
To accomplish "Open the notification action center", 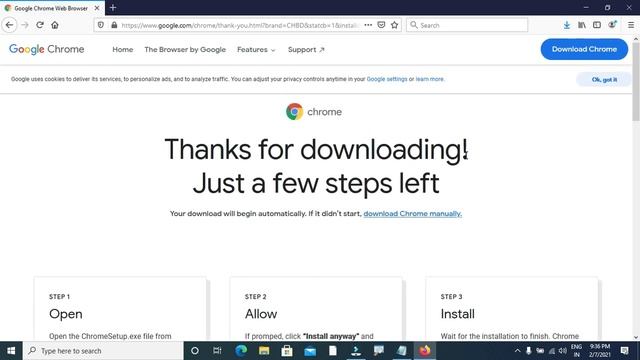I will (x=624, y=351).
